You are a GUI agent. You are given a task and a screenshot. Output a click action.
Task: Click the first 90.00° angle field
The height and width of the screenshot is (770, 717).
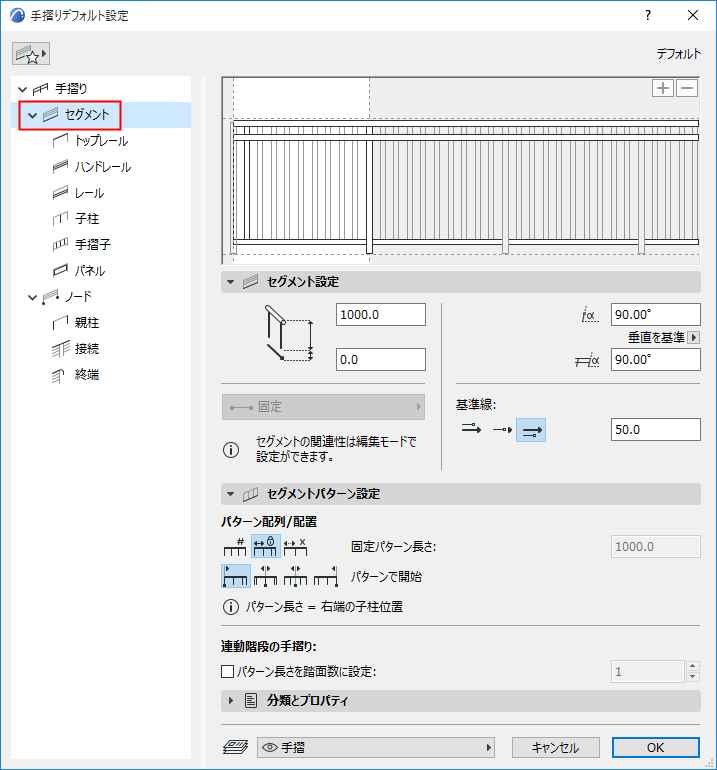point(656,314)
